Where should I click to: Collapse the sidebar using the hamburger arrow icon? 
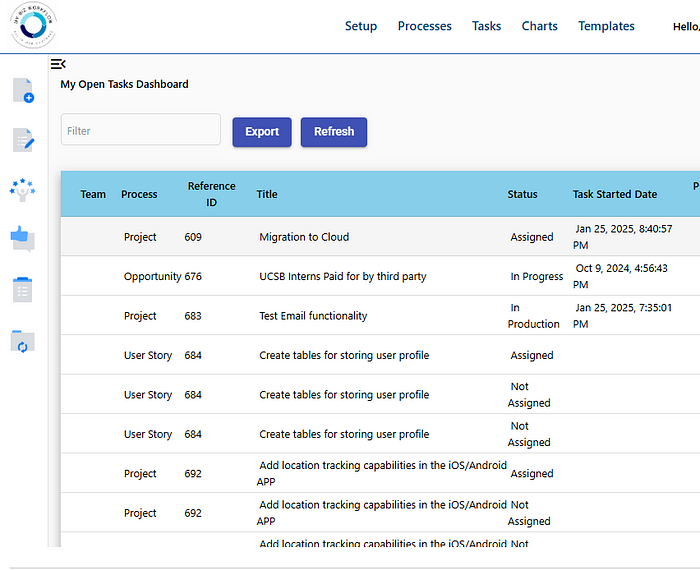[58, 64]
